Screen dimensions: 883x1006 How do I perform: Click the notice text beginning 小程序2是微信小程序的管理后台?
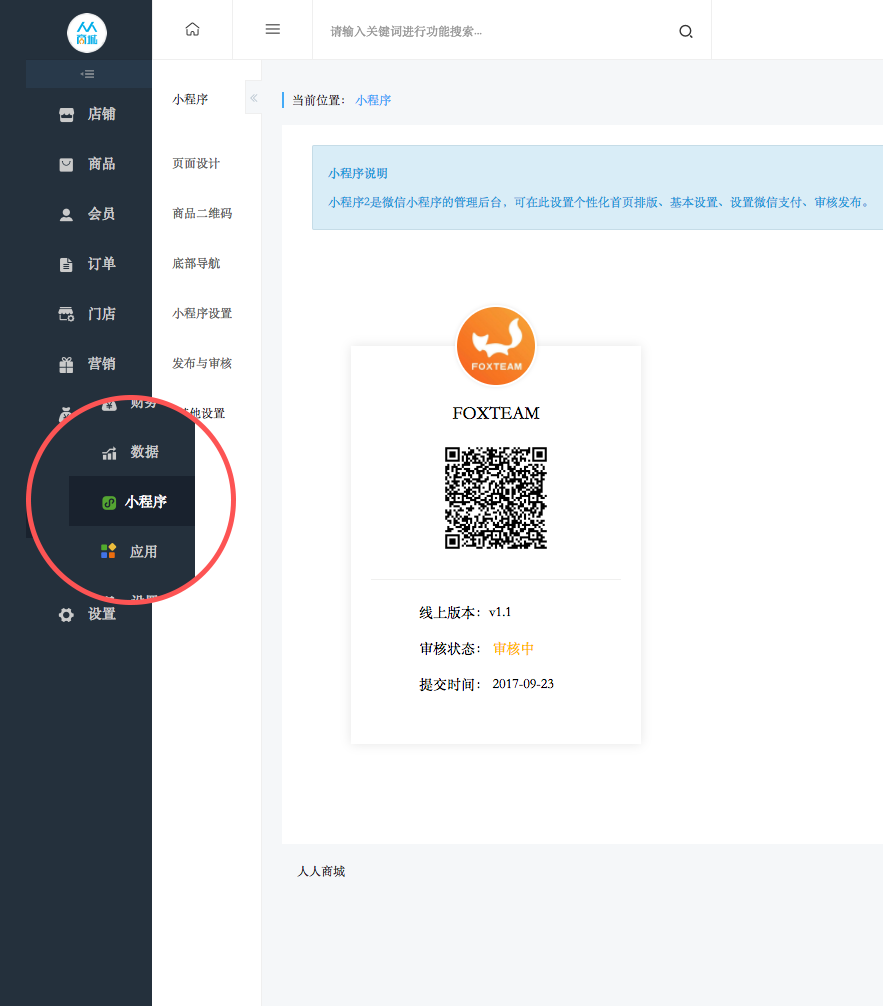(600, 203)
